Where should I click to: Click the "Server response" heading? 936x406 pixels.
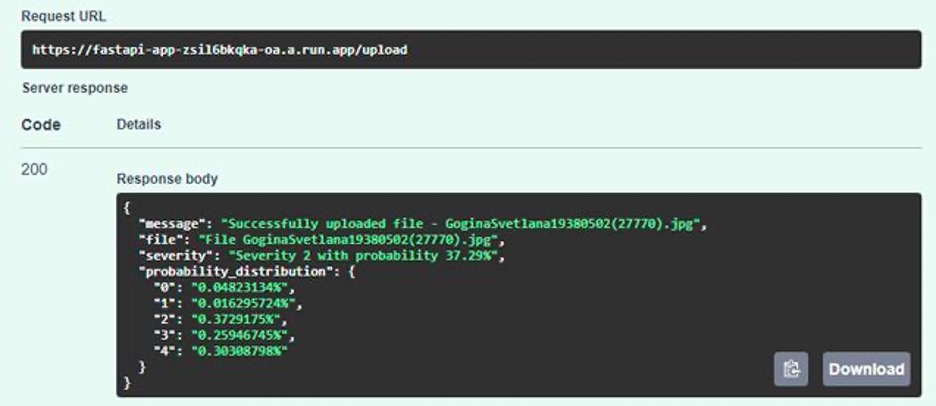(x=75, y=88)
